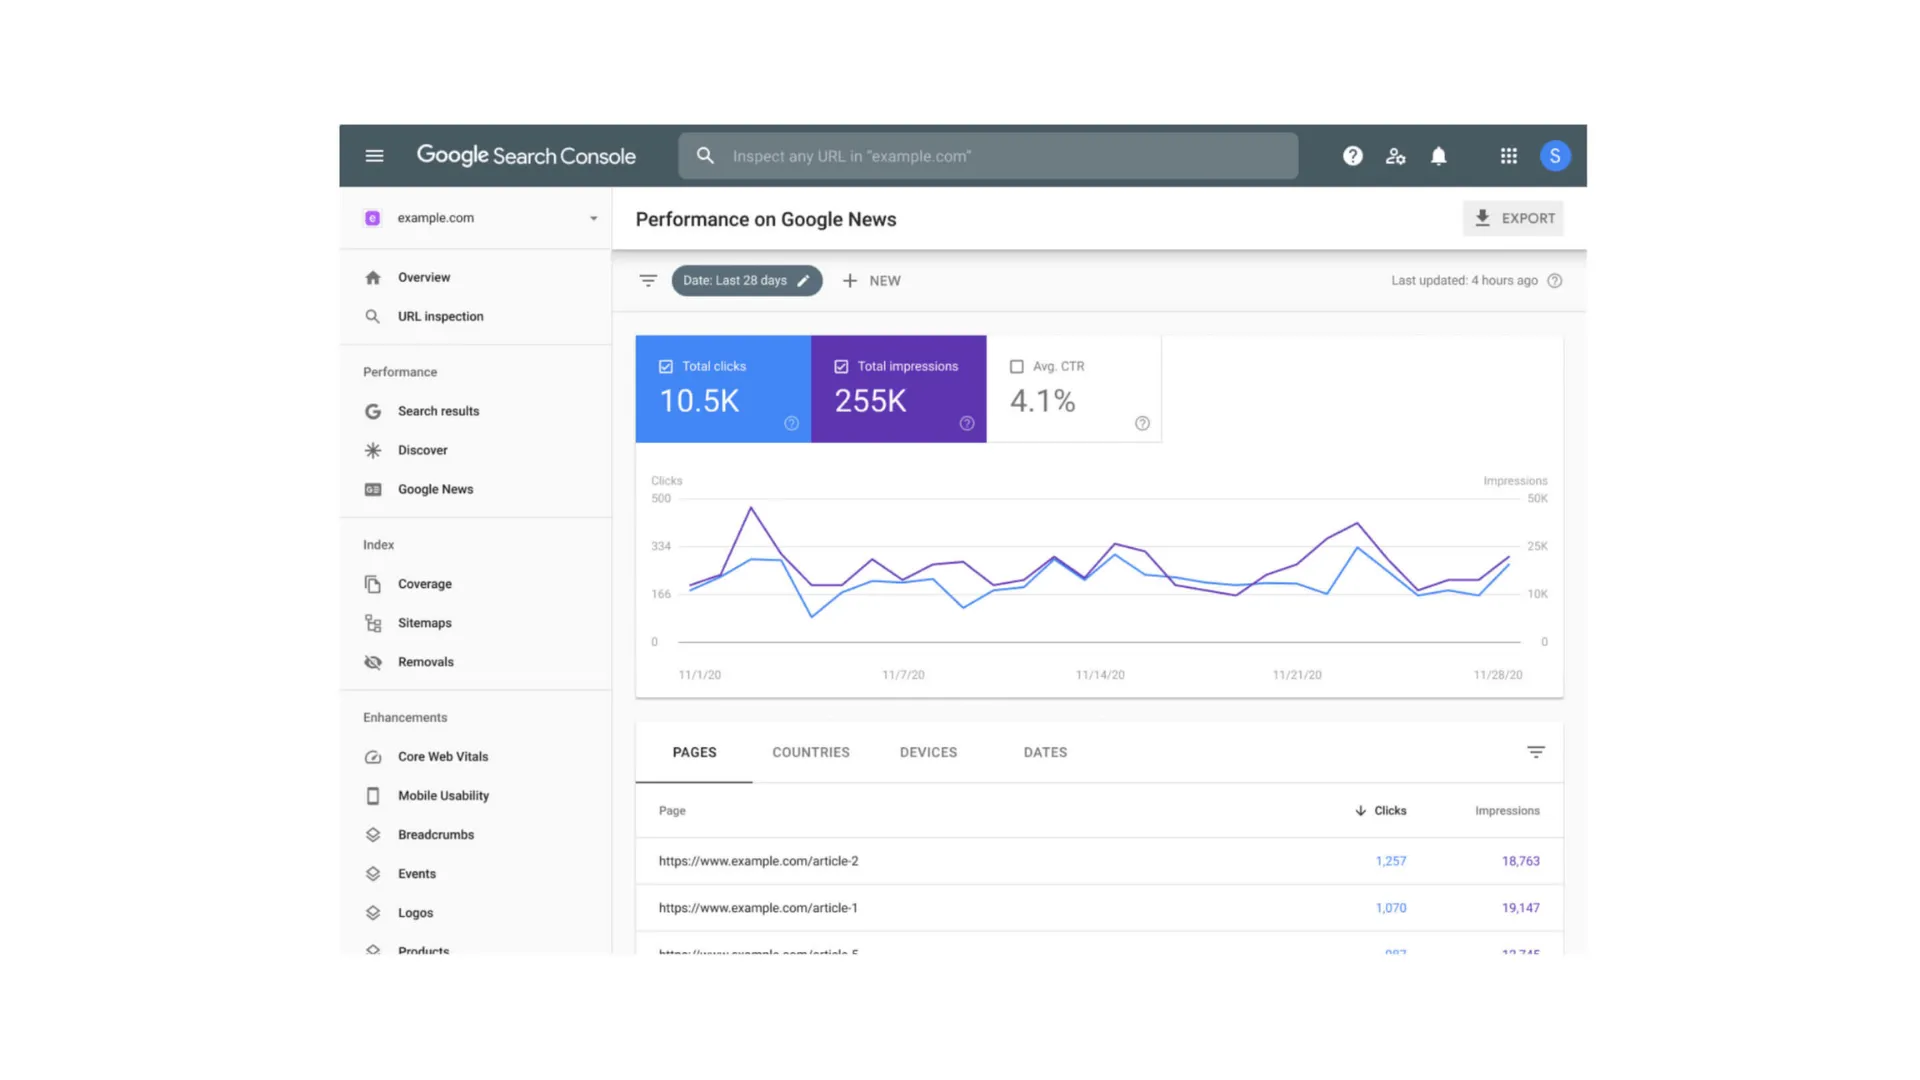
Task: Click the Inspect any URL search field
Action: pyautogui.click(x=988, y=156)
